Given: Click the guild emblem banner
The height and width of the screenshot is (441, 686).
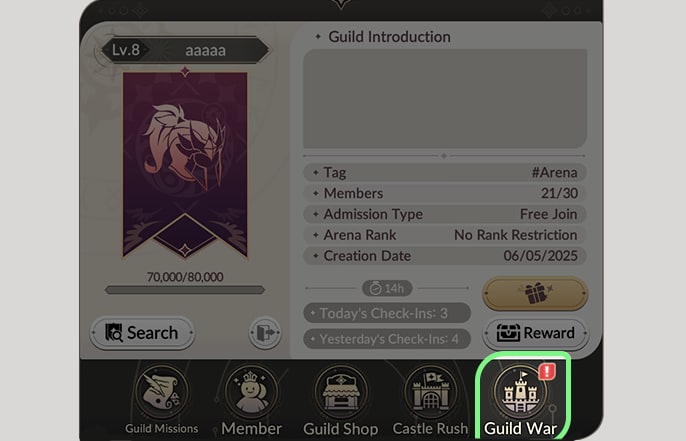Looking at the screenshot, I should pyautogui.click(x=185, y=165).
